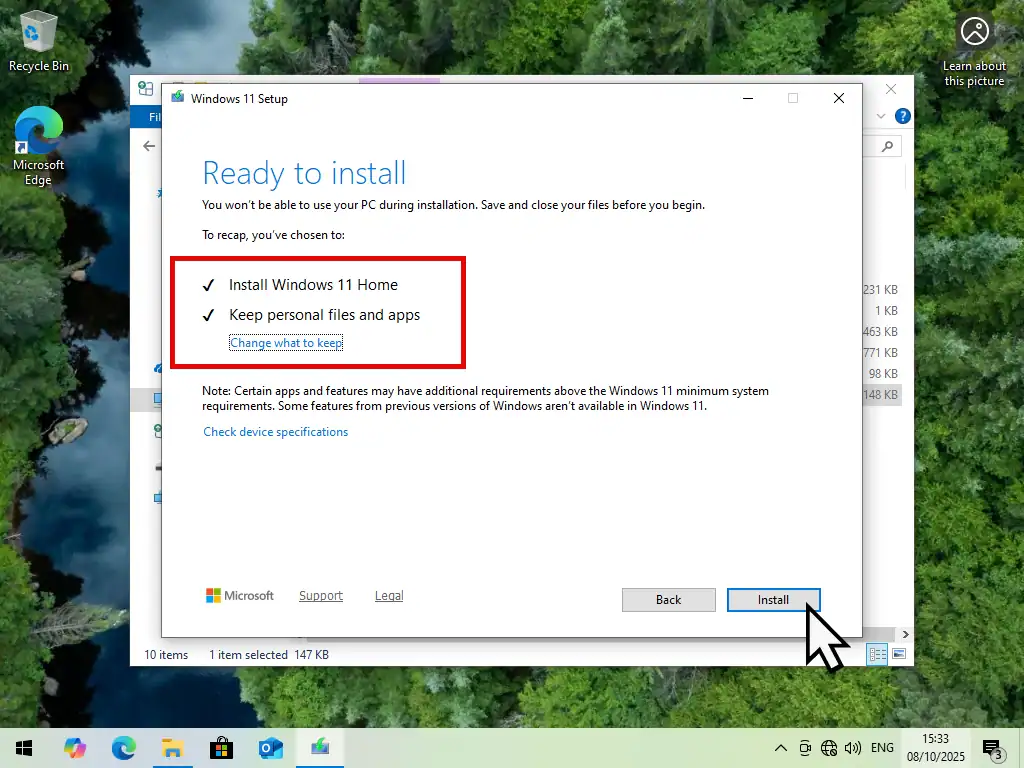Switch File Explorer to large icons view

click(x=899, y=655)
